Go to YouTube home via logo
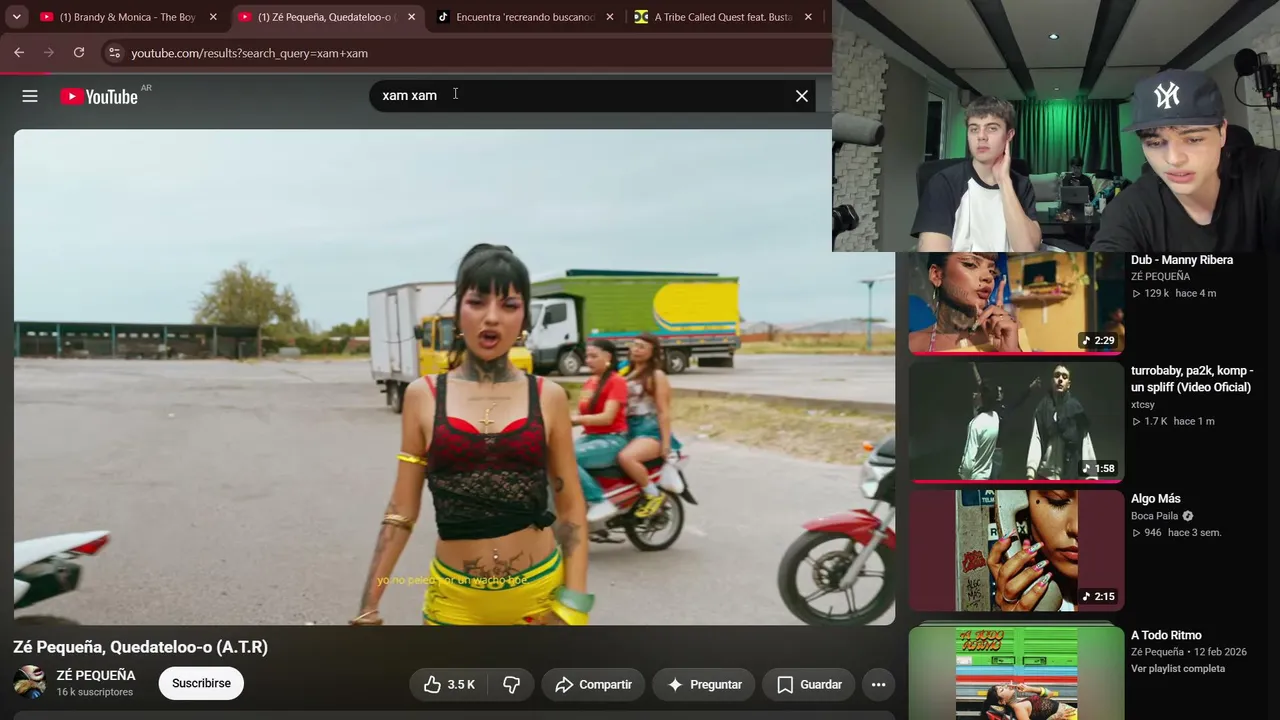 coord(99,96)
